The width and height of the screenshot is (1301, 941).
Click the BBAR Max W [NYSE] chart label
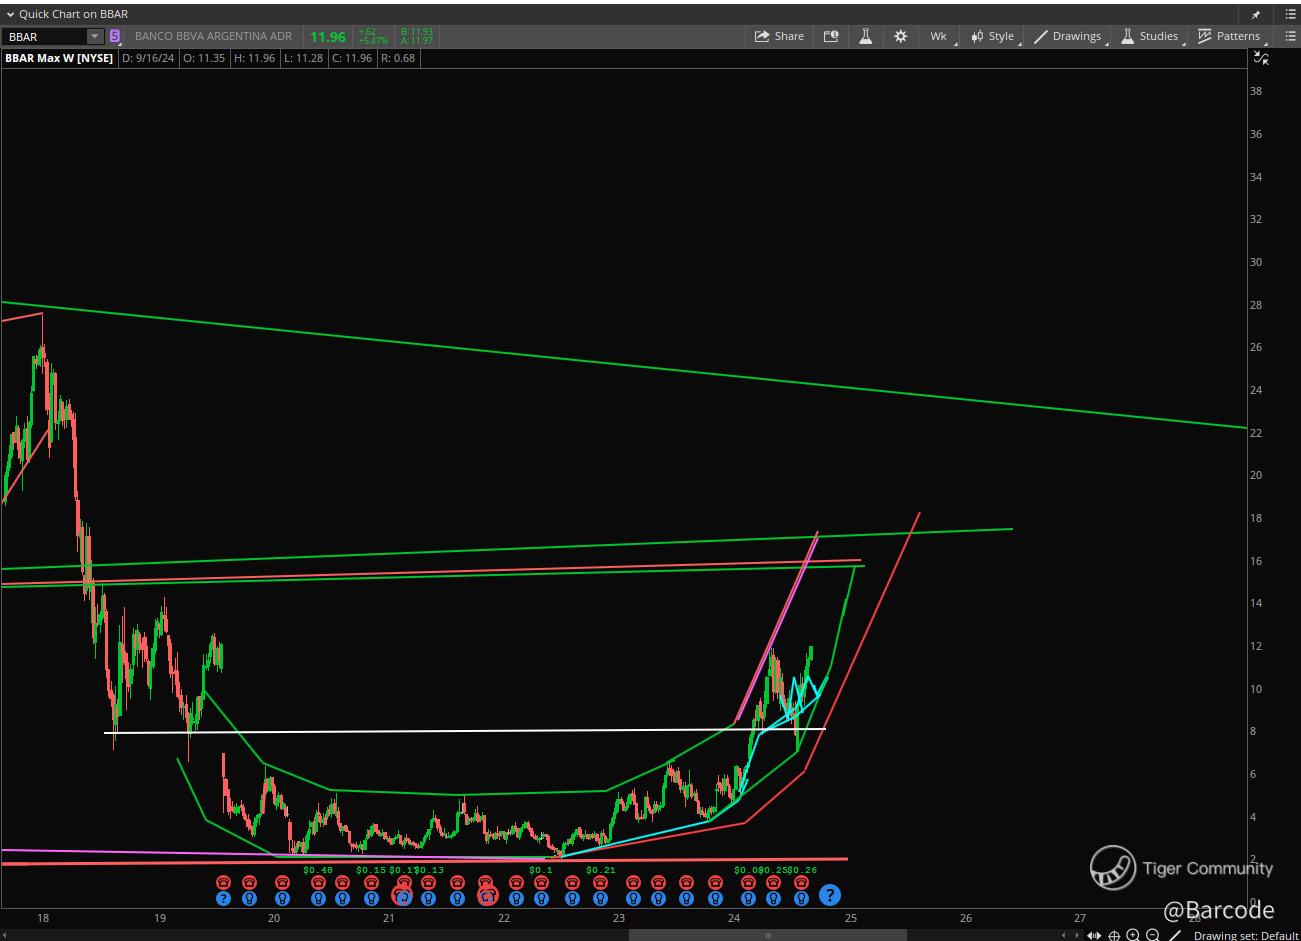coord(59,58)
